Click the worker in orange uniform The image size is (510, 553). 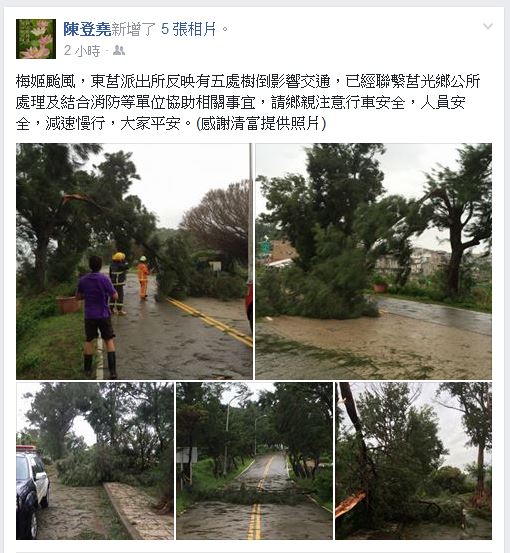point(143,278)
